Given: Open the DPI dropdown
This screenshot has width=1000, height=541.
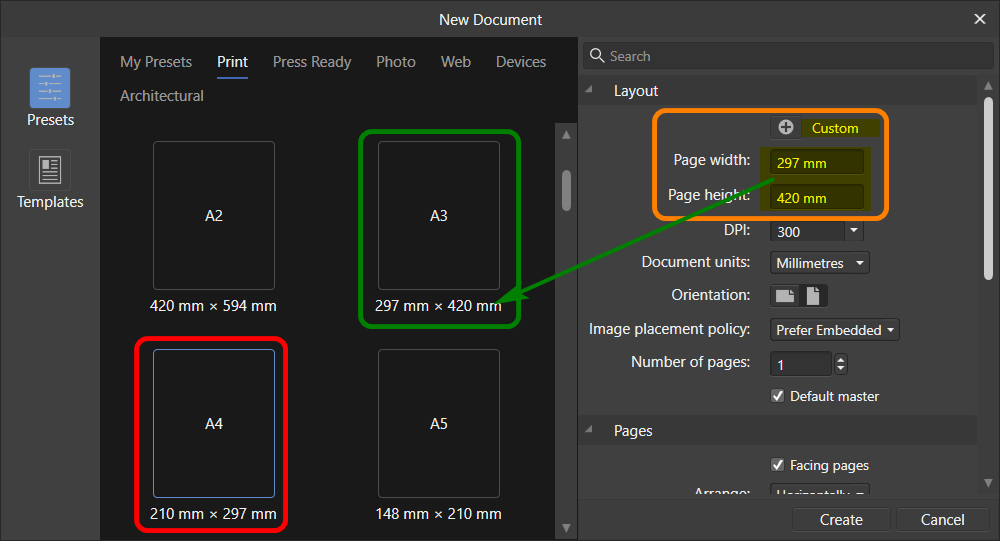Looking at the screenshot, I should (x=853, y=231).
